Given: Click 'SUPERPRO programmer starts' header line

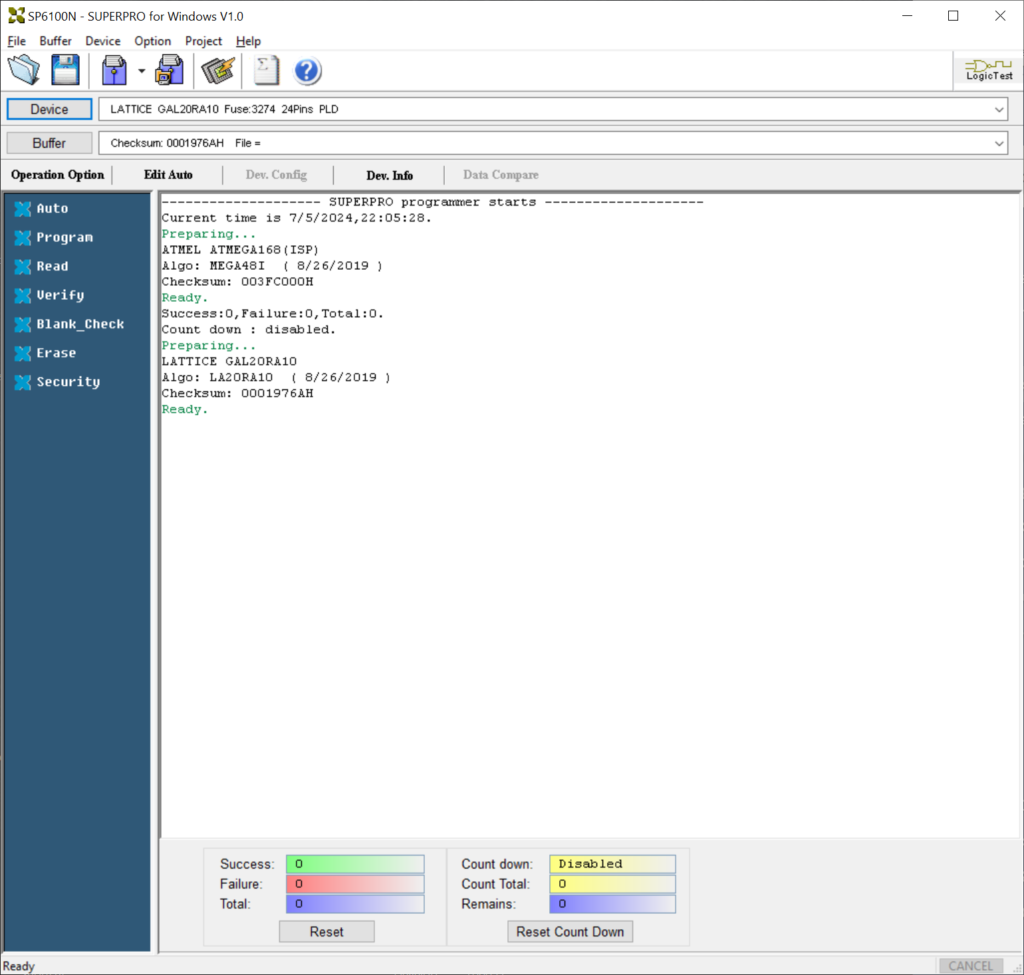Looking at the screenshot, I should tap(432, 202).
